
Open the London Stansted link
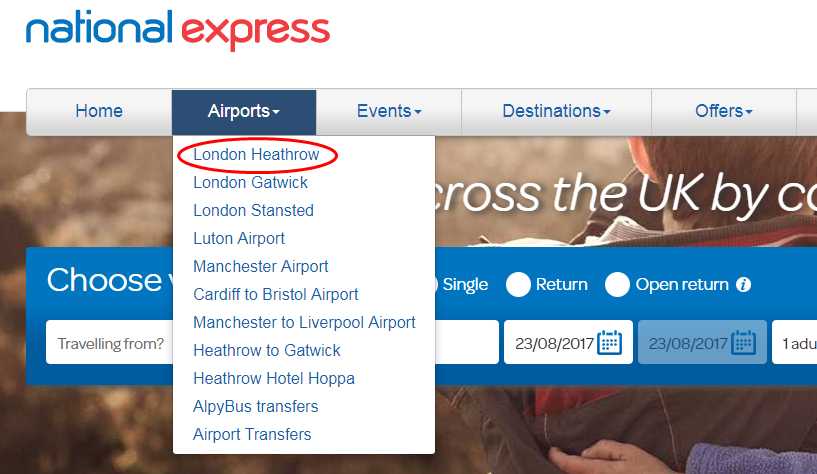tap(253, 210)
